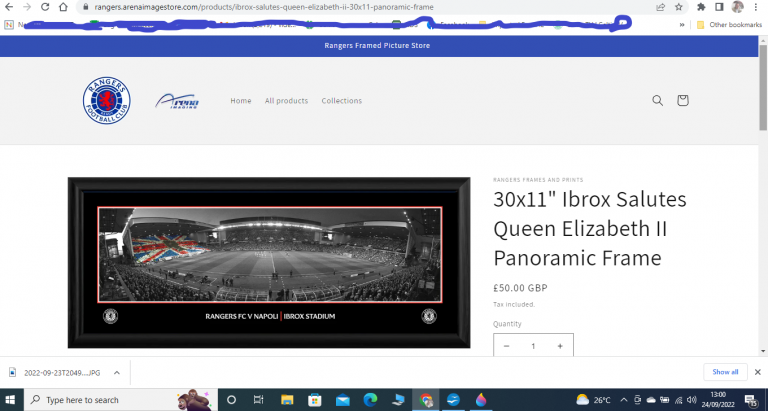Increase quantity with the plus button
The height and width of the screenshot is (411, 768).
pyautogui.click(x=560, y=346)
